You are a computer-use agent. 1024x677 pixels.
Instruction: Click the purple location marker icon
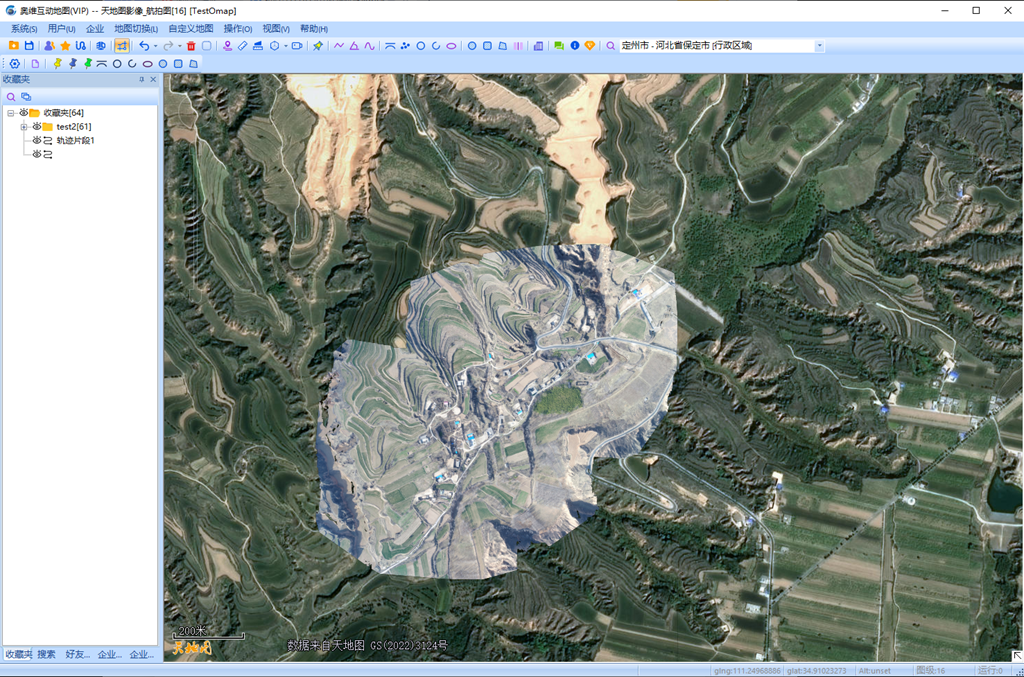click(x=228, y=46)
